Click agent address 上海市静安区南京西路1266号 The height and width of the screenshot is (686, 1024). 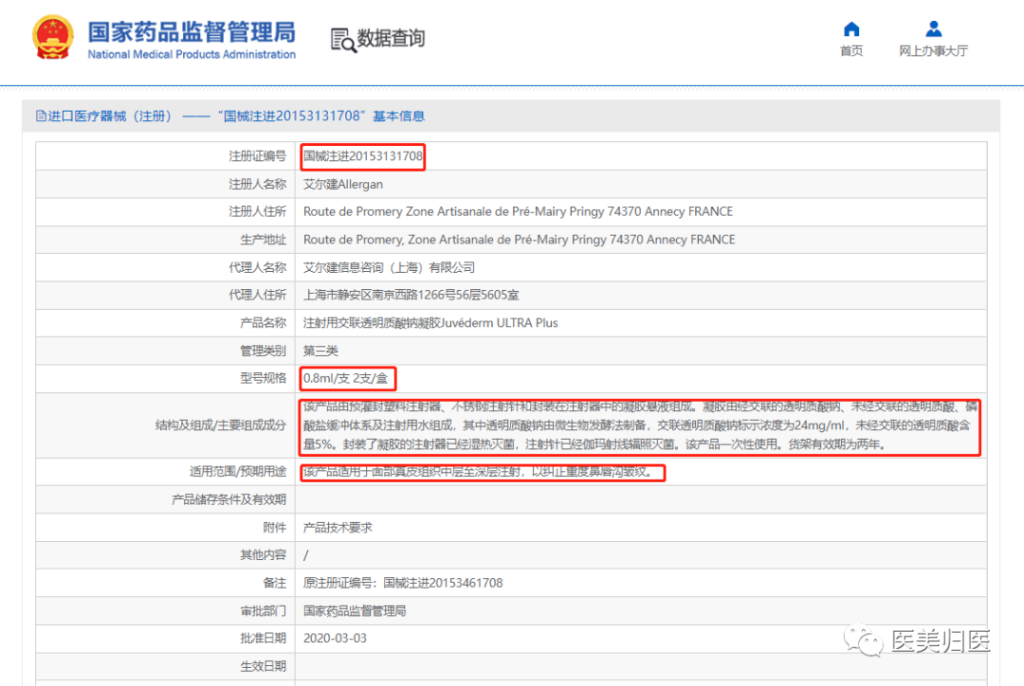coord(411,295)
